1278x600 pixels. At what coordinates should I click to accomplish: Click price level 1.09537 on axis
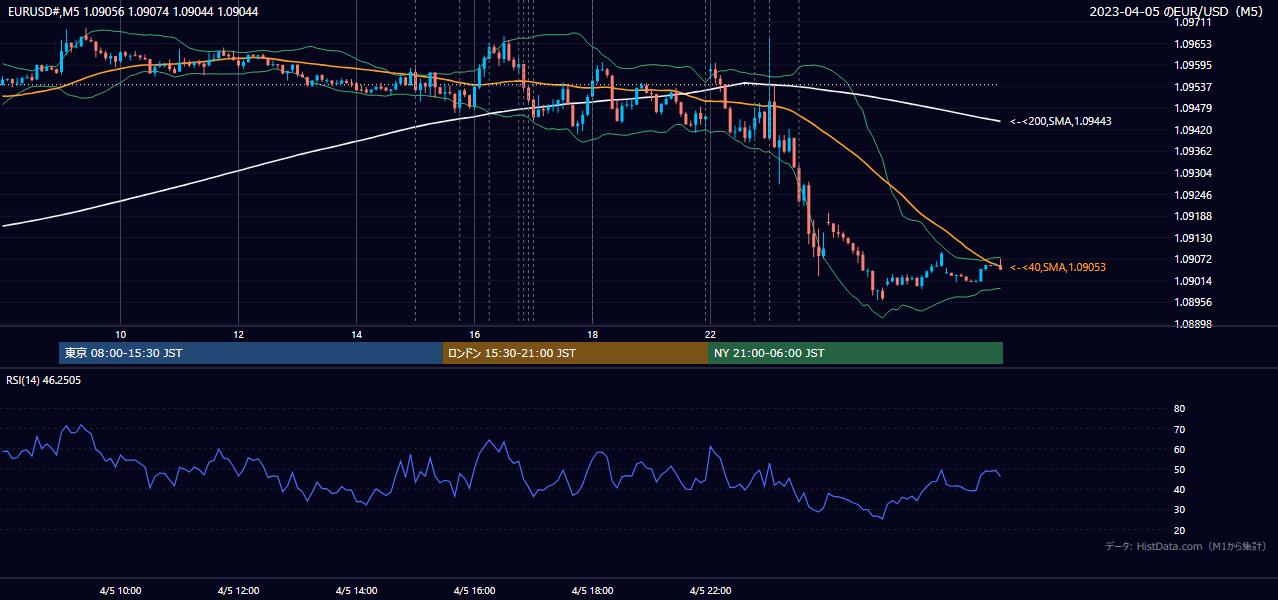[x=1192, y=87]
